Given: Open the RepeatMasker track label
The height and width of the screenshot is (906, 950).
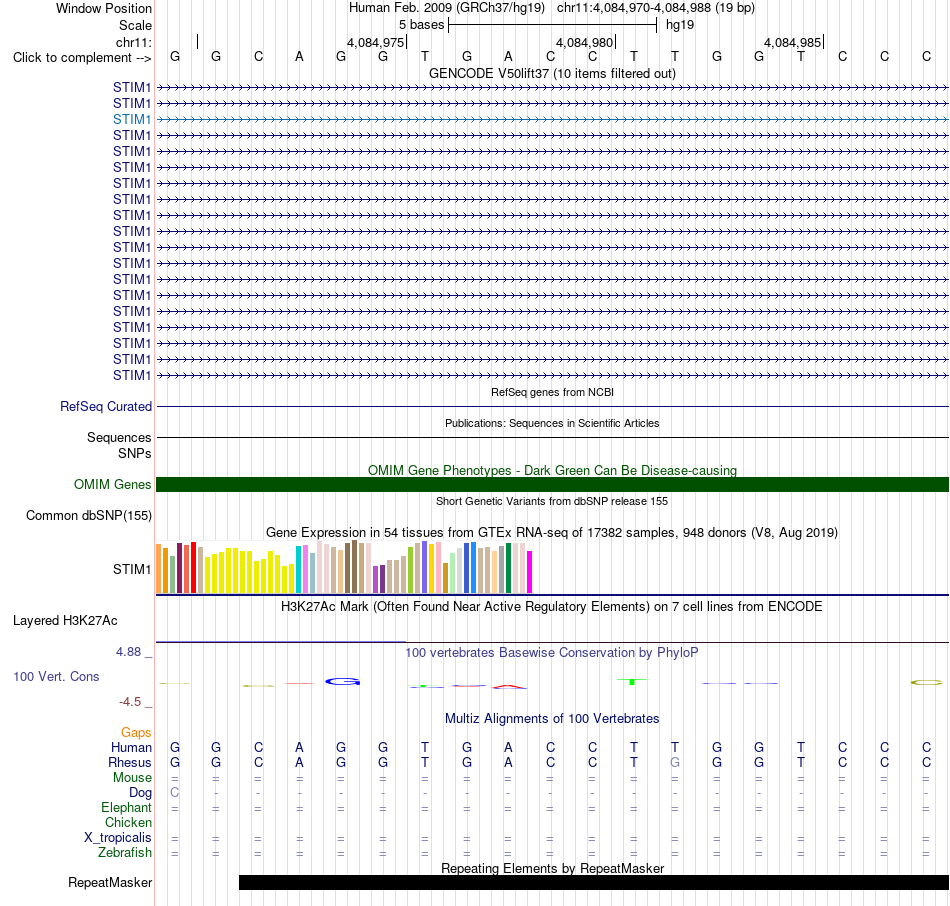Looking at the screenshot, I should tap(110, 883).
